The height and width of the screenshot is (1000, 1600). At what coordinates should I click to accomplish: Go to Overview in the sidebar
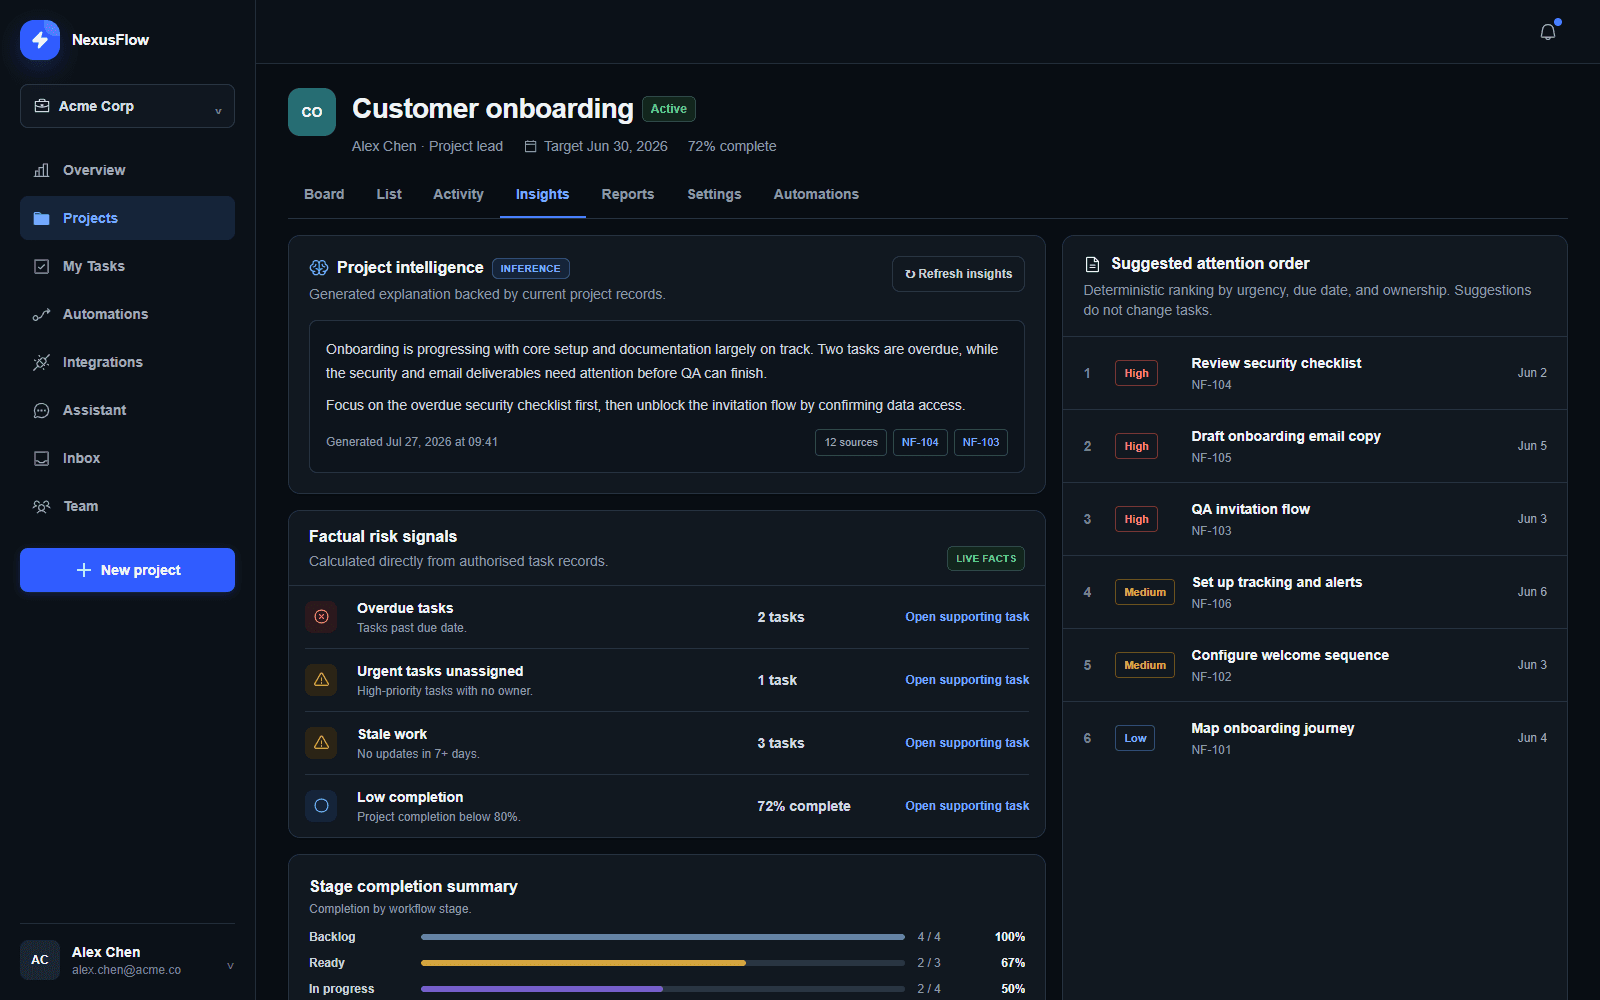pos(127,170)
